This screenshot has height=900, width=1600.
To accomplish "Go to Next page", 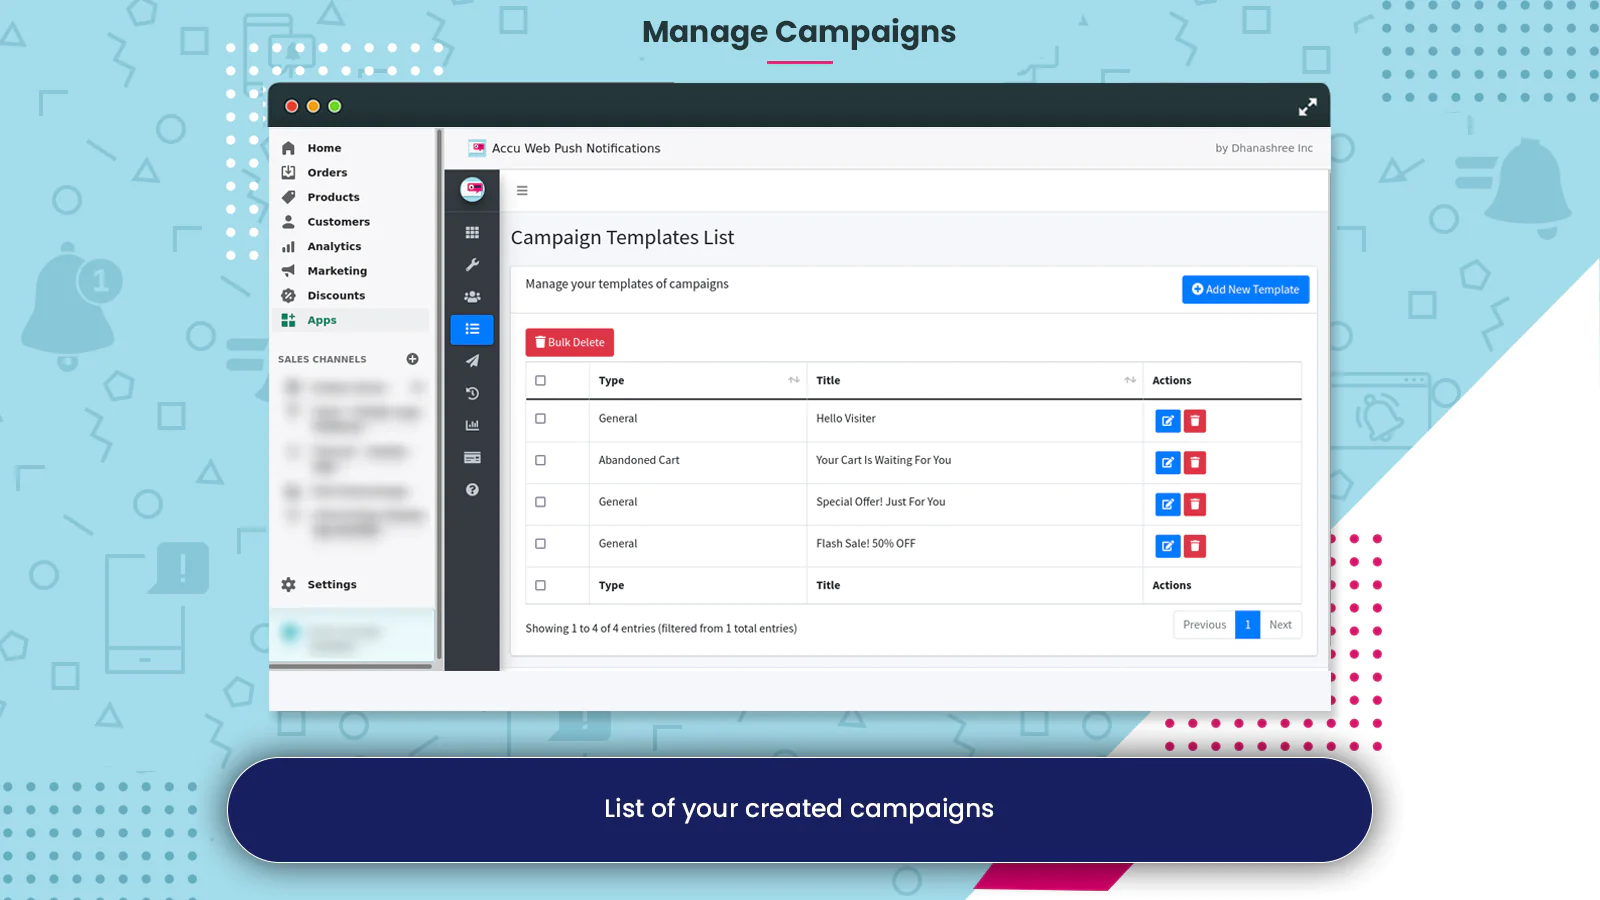I will click(1280, 625).
